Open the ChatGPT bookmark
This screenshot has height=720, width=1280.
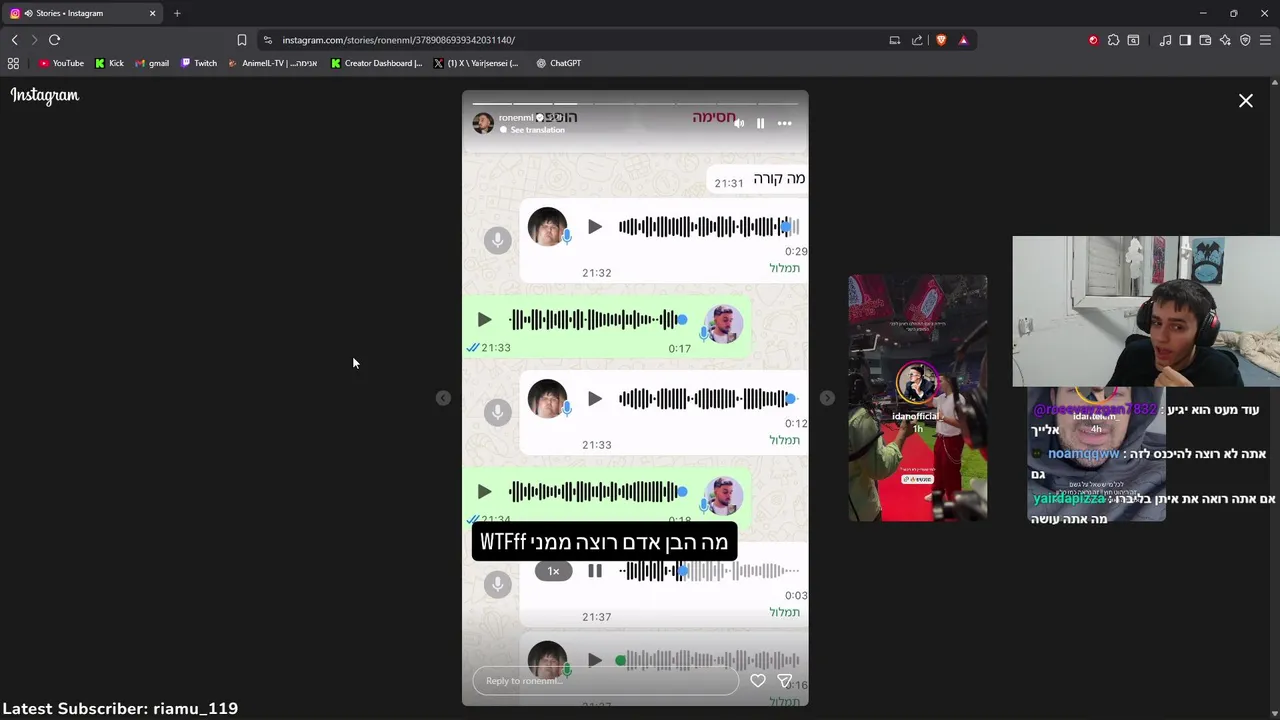click(558, 63)
